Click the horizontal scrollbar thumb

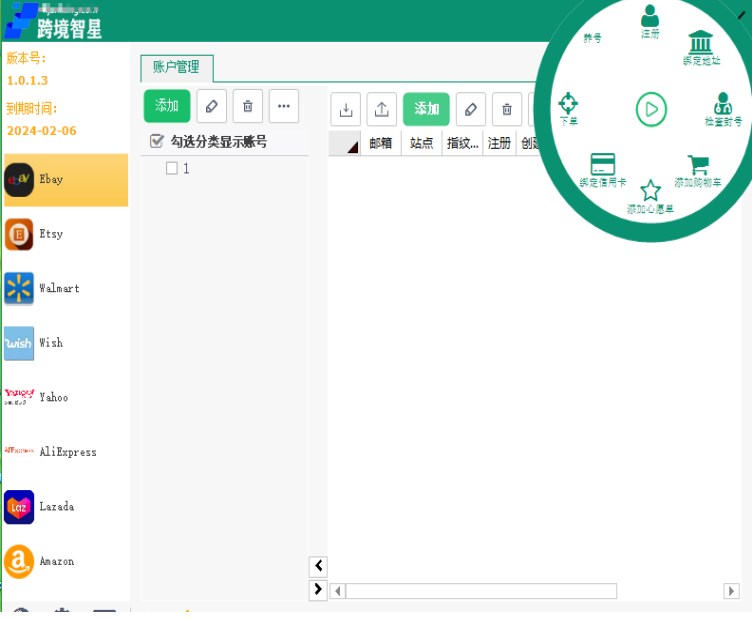[482, 591]
